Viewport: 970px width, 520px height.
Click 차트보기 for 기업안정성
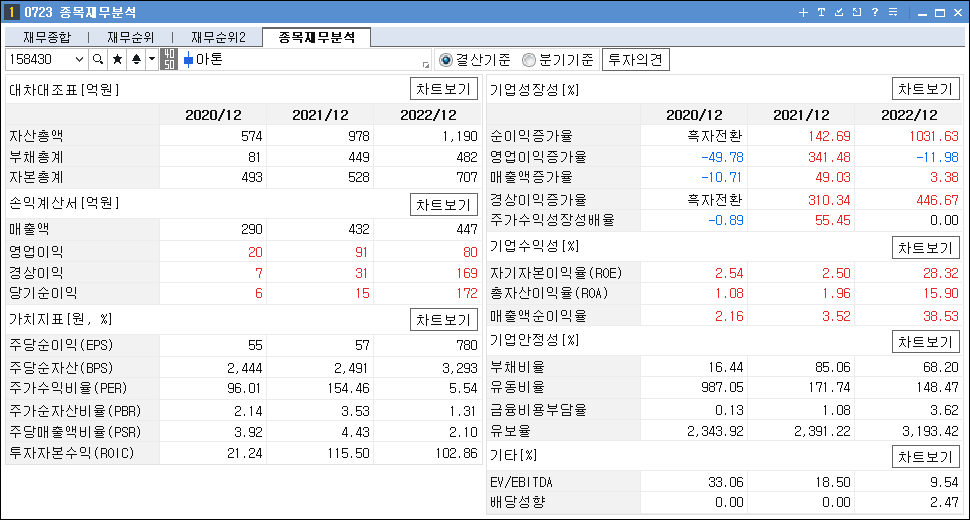925,342
